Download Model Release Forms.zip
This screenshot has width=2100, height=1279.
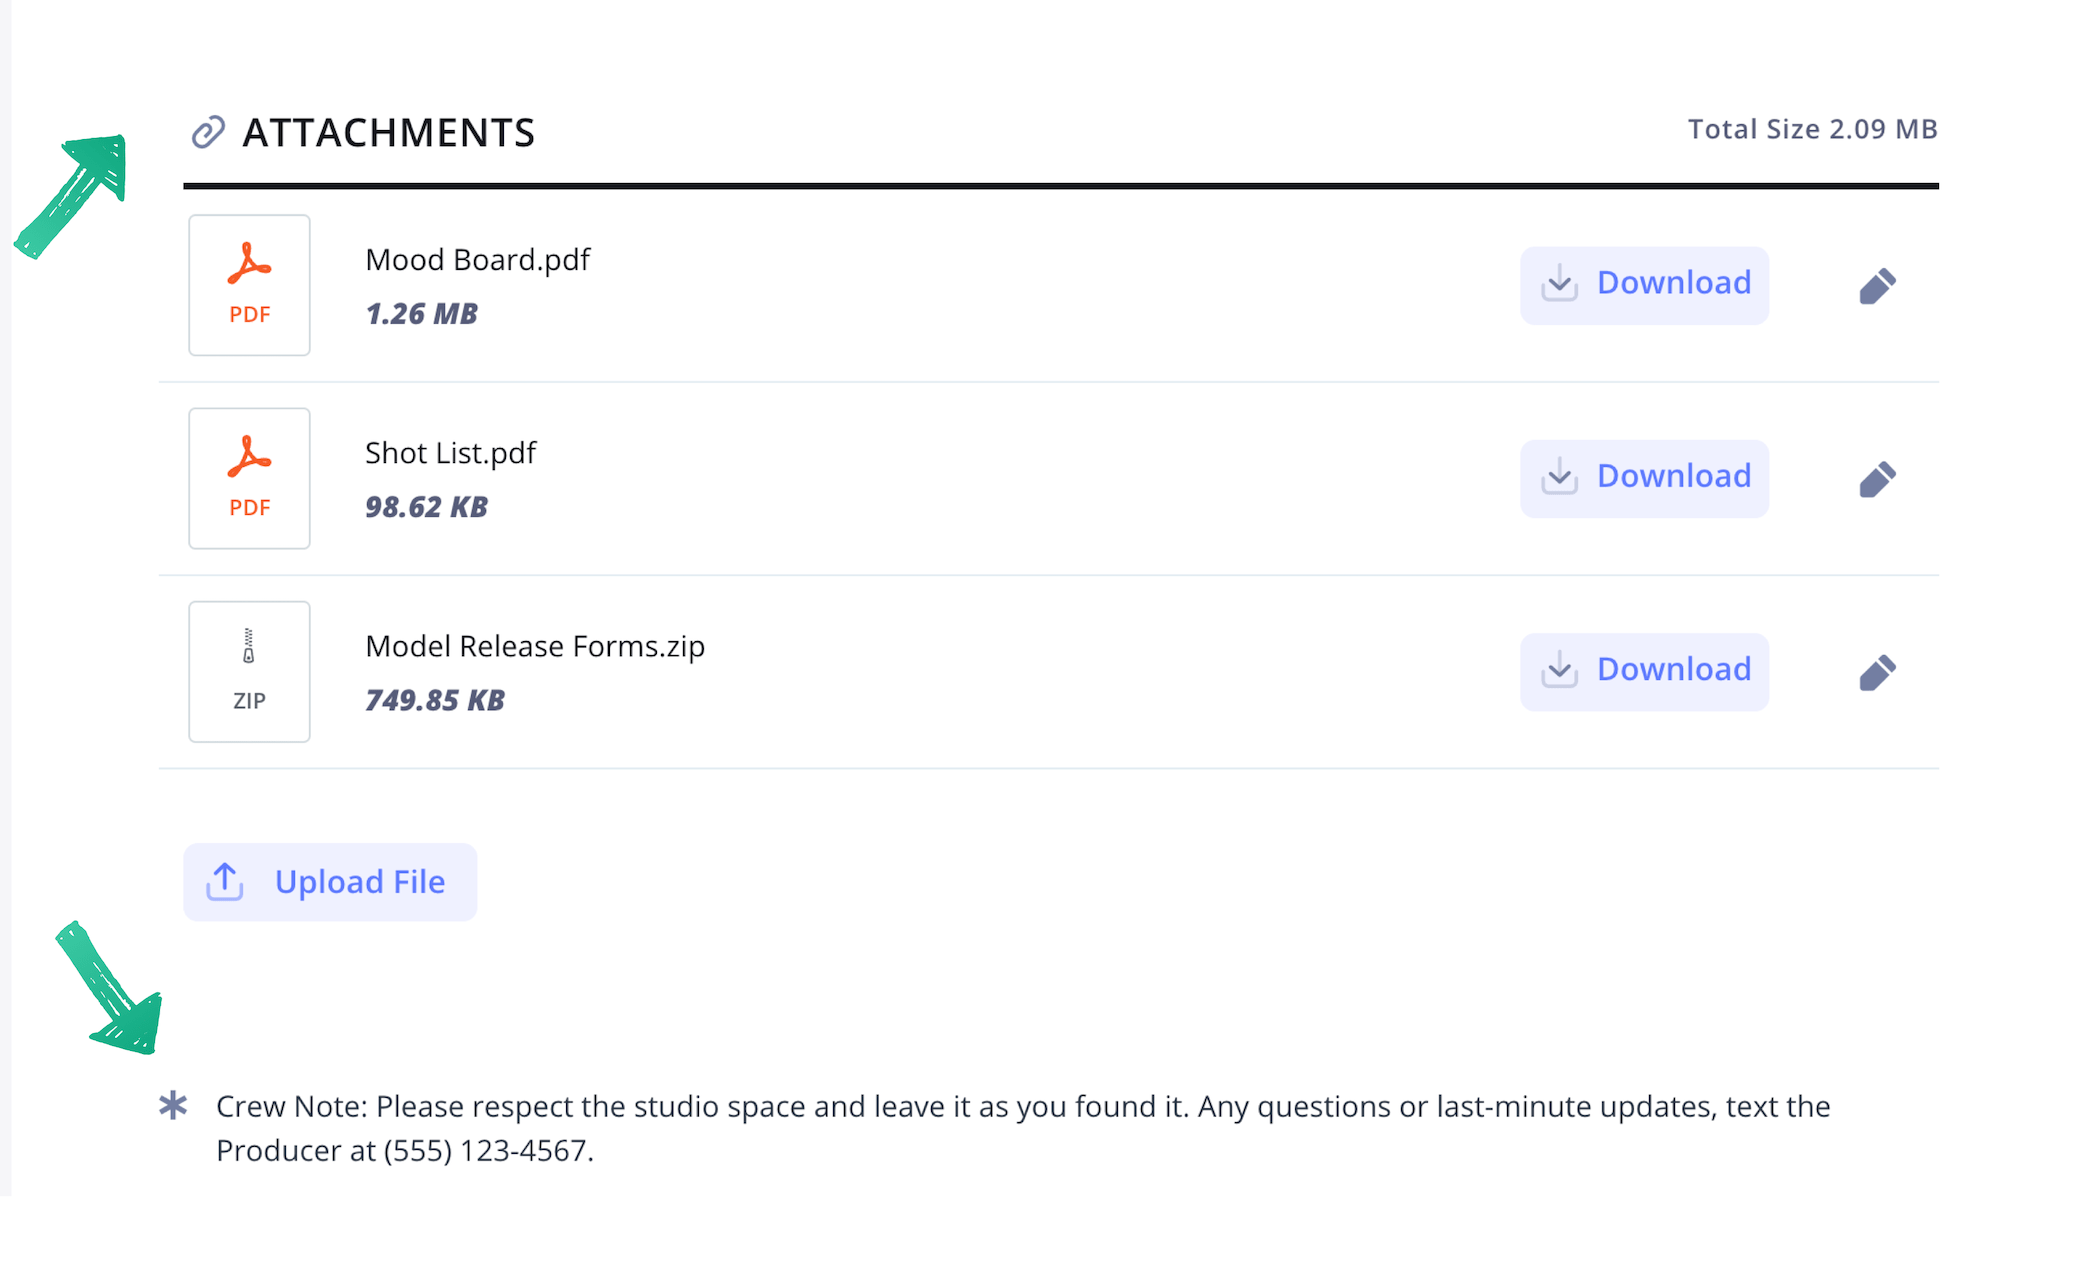[x=1644, y=671]
